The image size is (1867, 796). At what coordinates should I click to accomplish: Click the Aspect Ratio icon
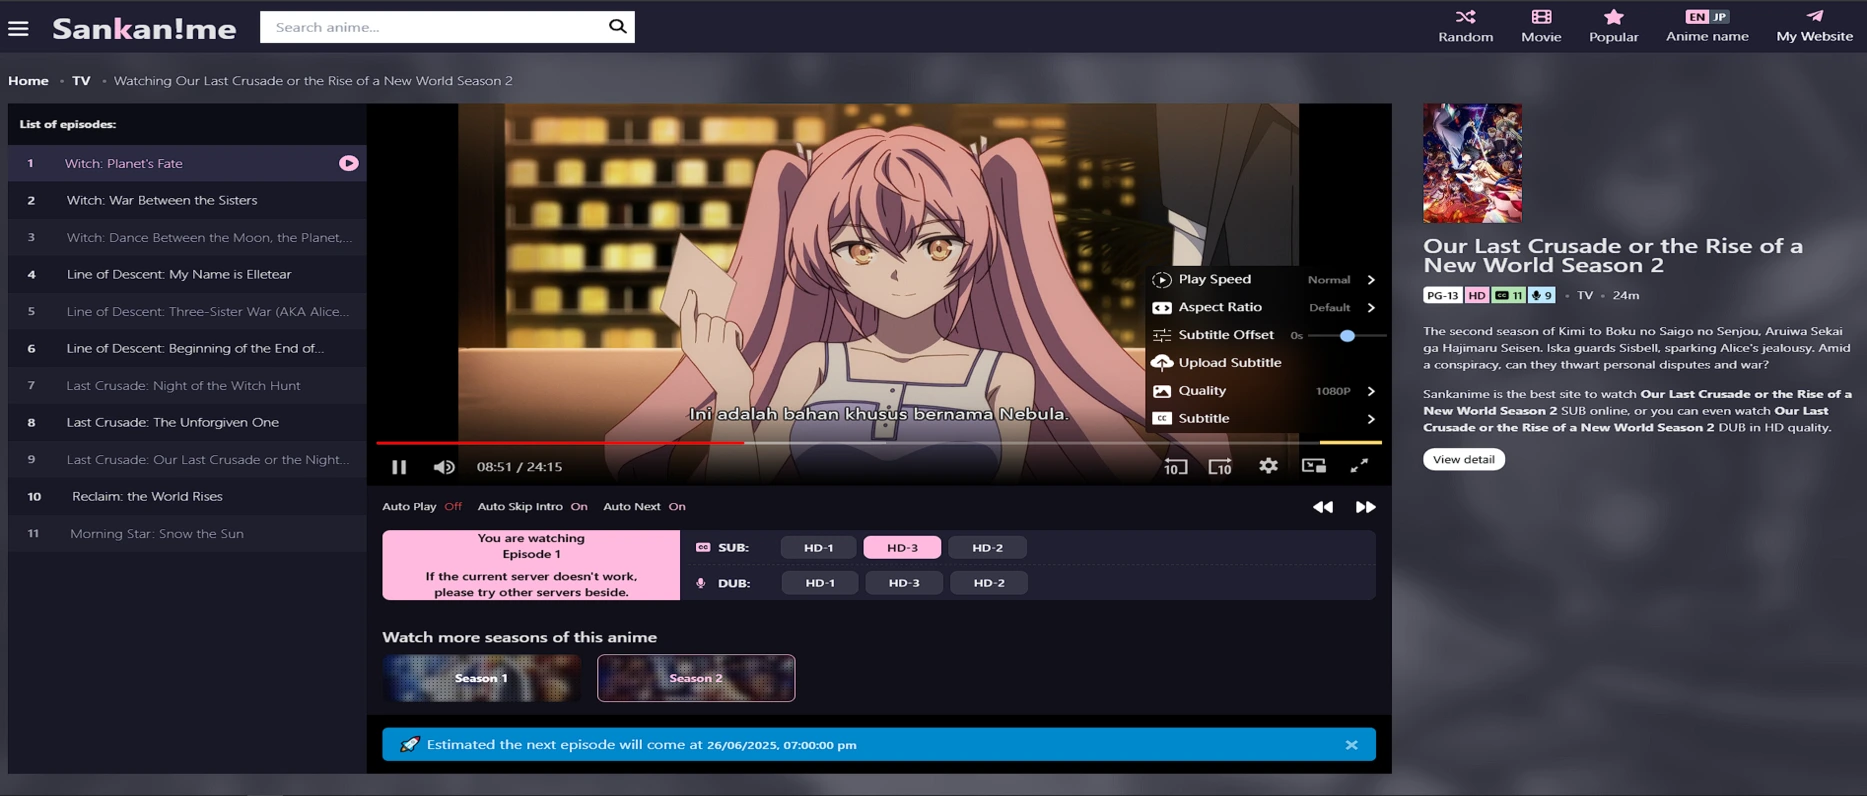click(1161, 307)
